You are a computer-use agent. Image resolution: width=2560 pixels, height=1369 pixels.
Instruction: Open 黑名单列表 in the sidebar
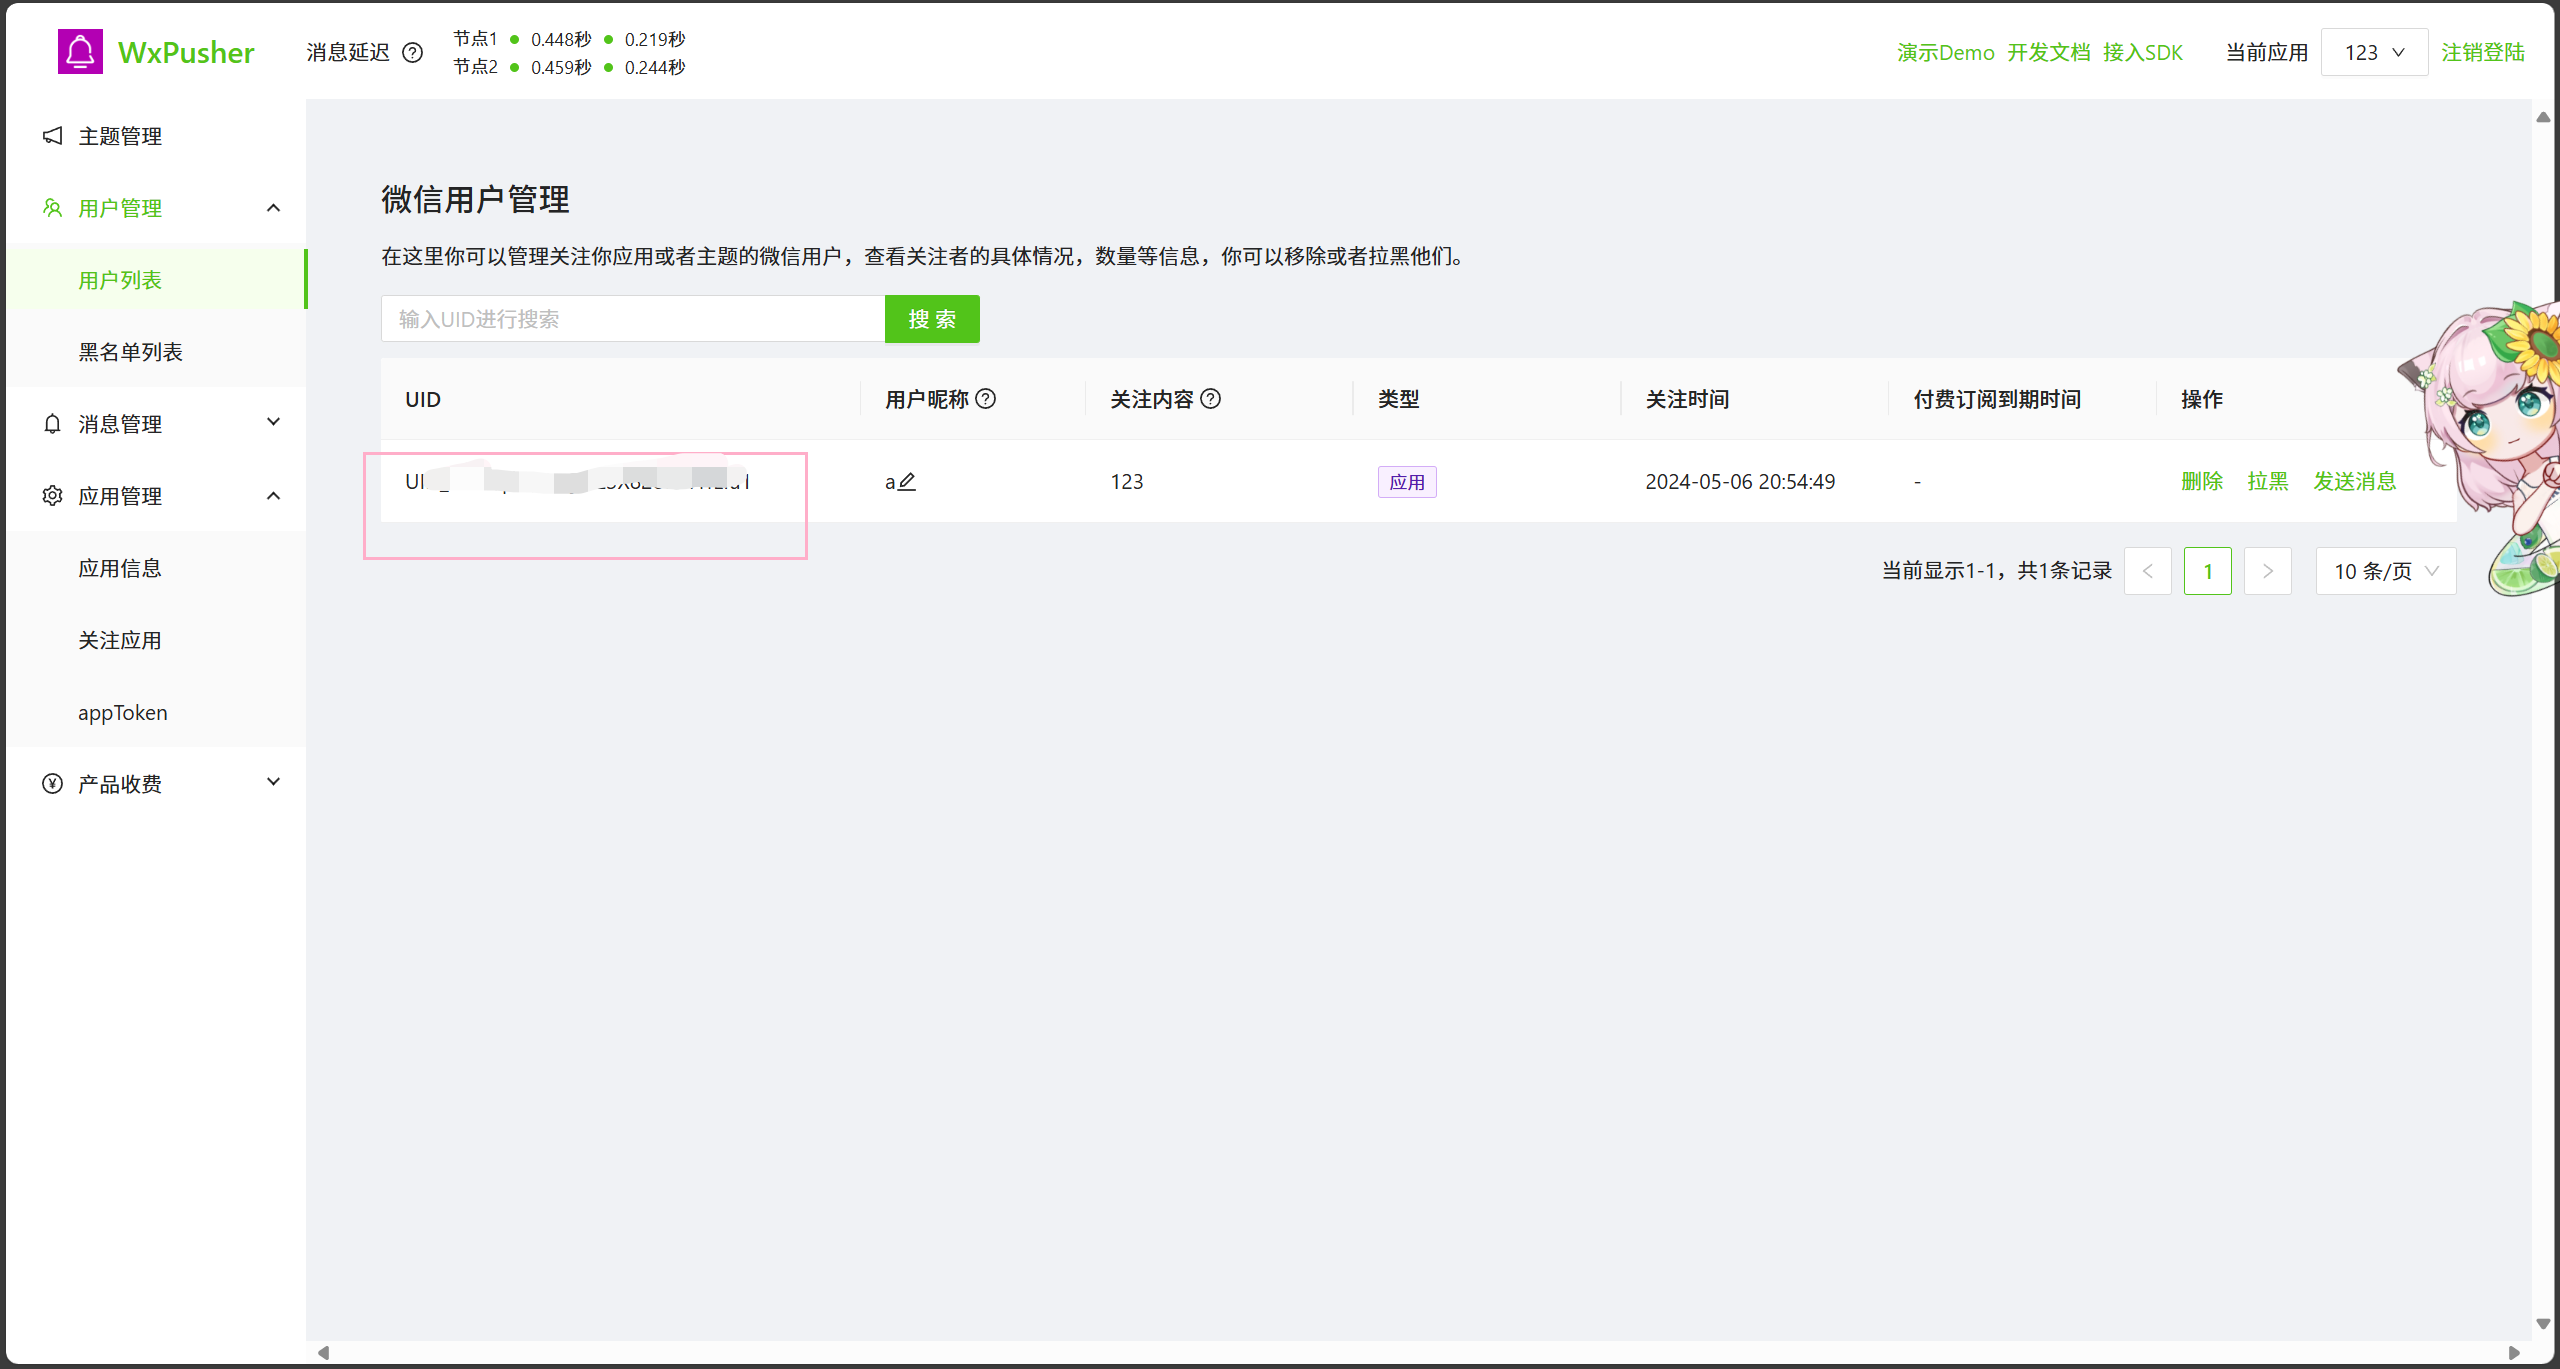131,352
